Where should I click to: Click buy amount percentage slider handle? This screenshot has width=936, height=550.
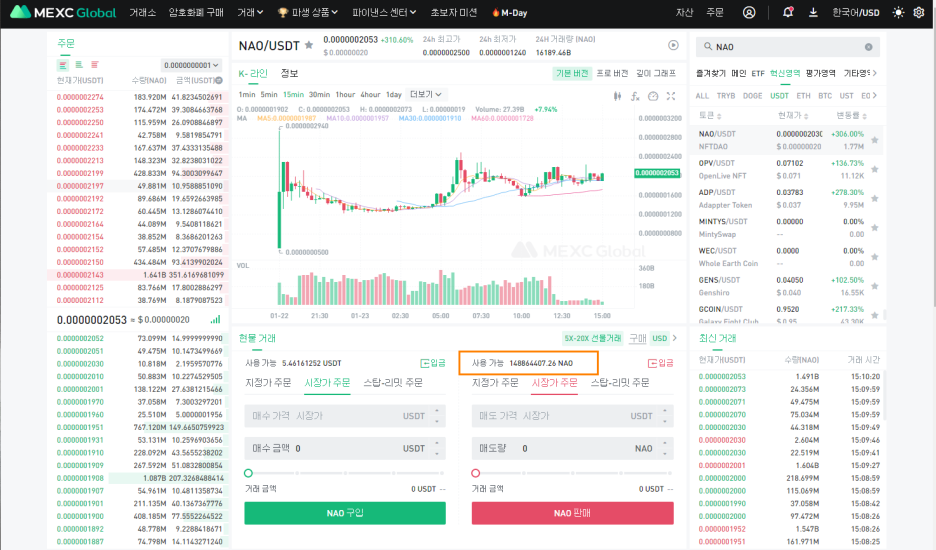(x=248, y=473)
